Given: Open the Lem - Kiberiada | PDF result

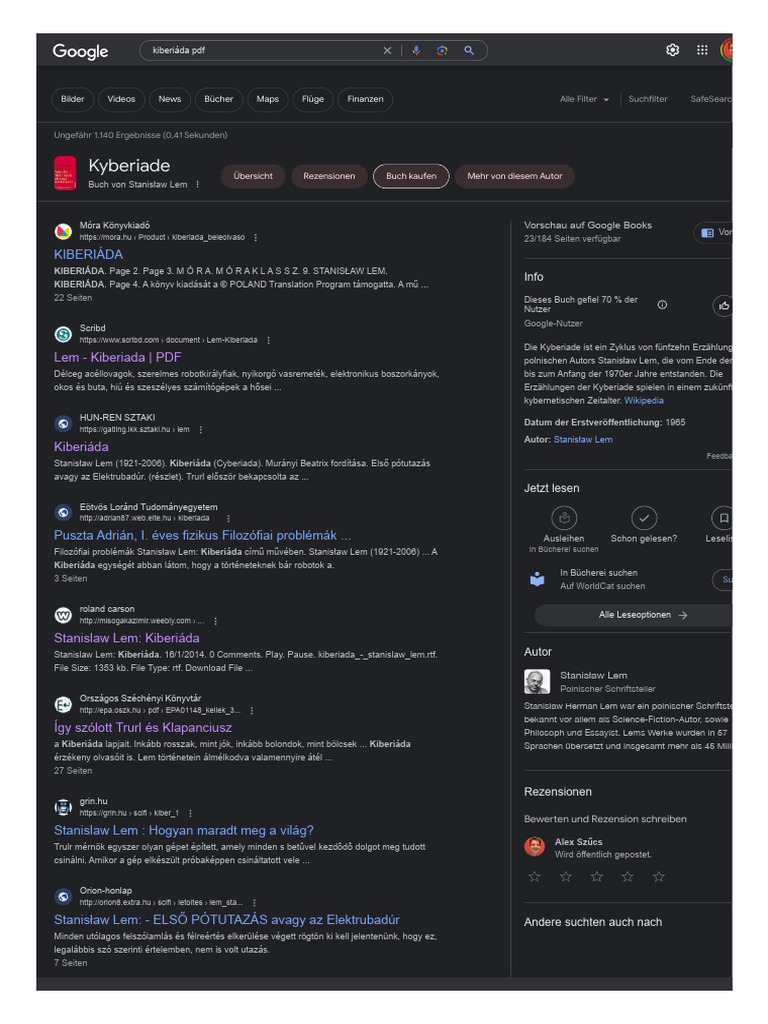Looking at the screenshot, I should tap(118, 357).
